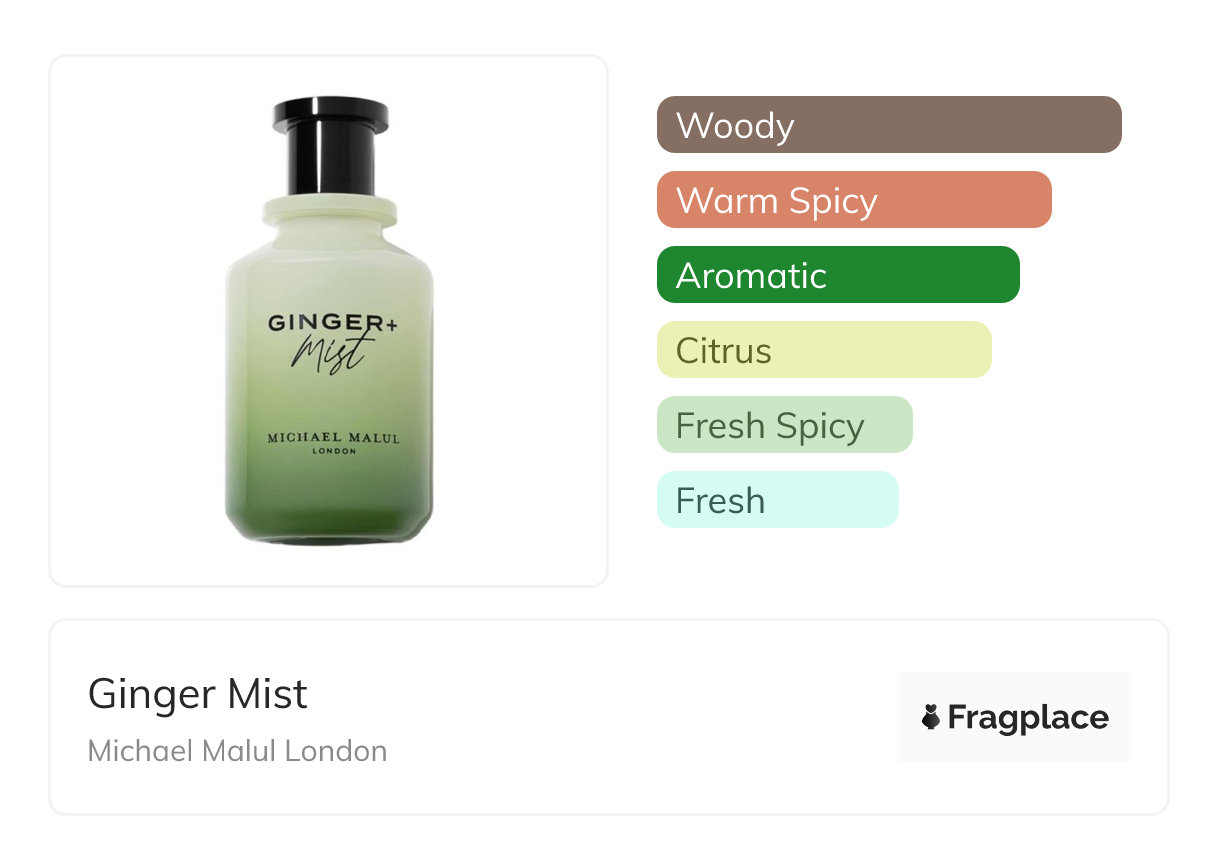Click the GINGER+ text on the bottle

coord(331,324)
